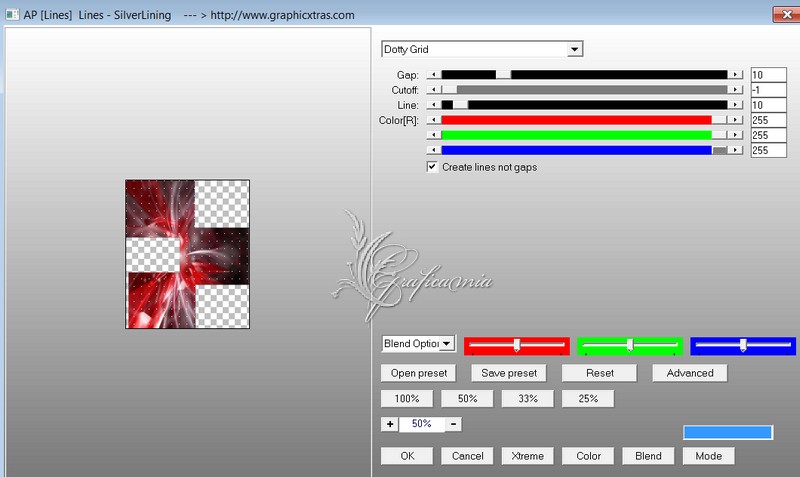Screen dimensions: 800x477
Task: Click the green color slider left arrow
Action: [x=434, y=135]
